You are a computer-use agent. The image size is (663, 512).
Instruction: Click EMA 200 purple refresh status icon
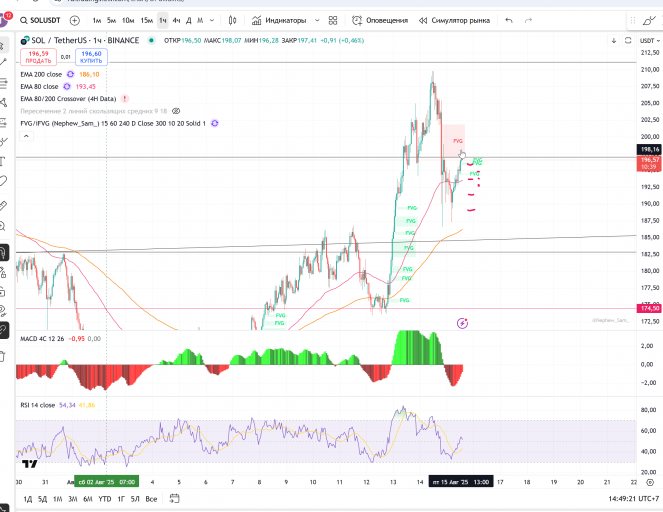click(71, 74)
